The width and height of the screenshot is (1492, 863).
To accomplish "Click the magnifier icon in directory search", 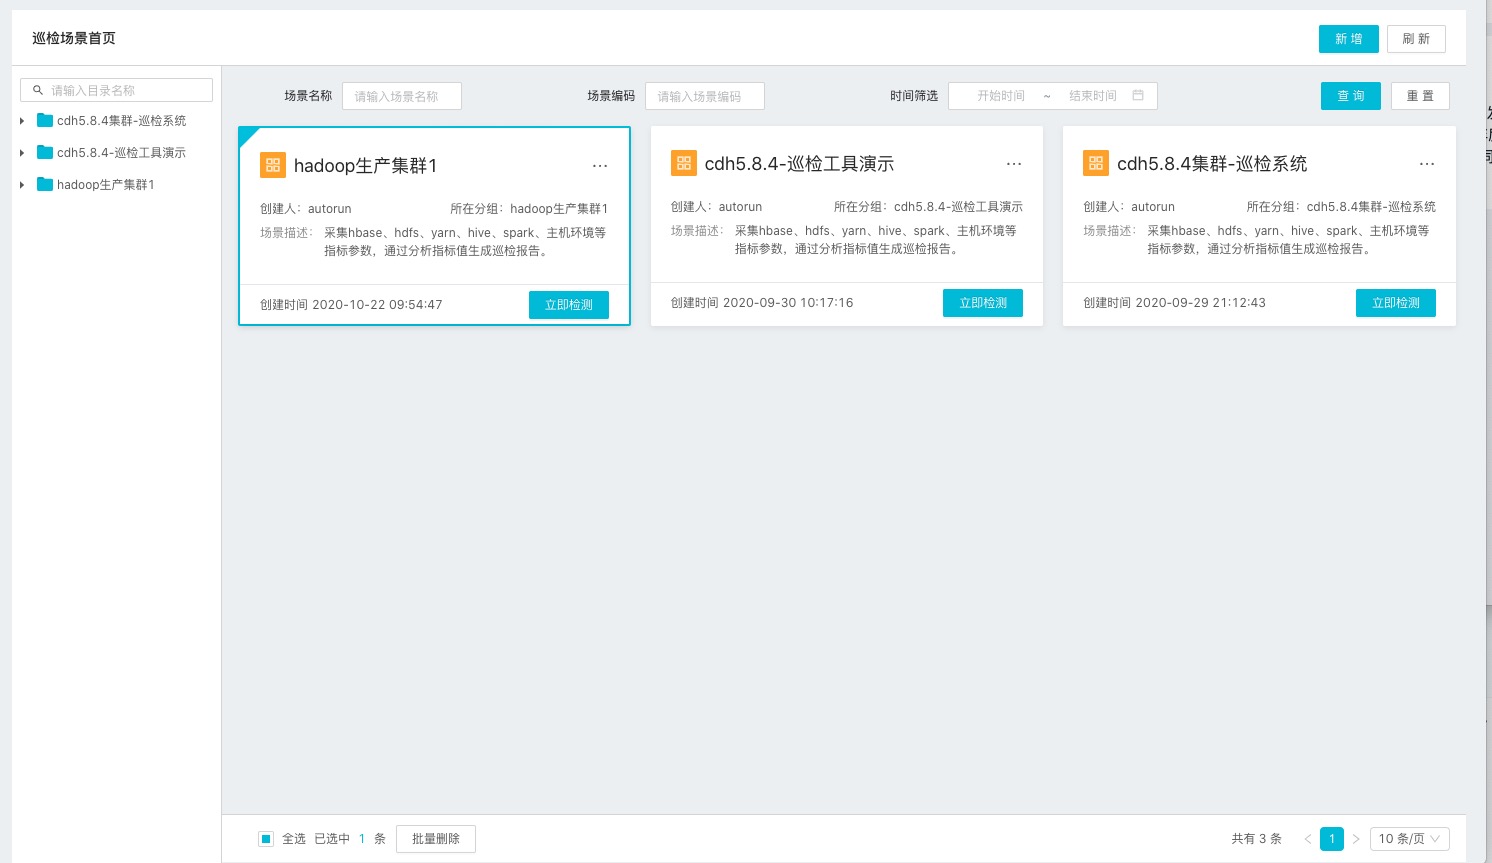I will pos(38,90).
